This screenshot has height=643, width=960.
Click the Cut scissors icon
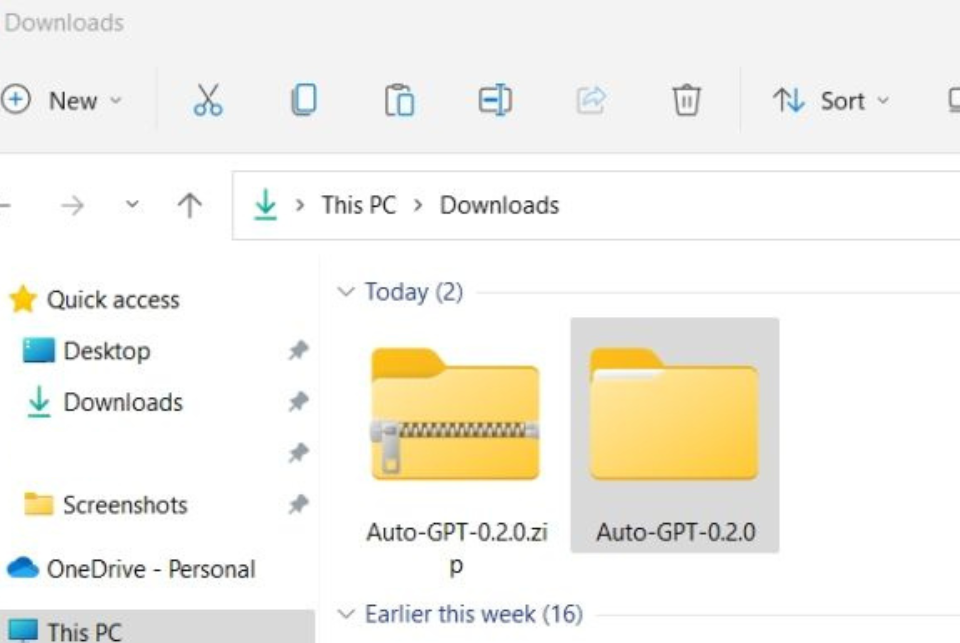208,100
